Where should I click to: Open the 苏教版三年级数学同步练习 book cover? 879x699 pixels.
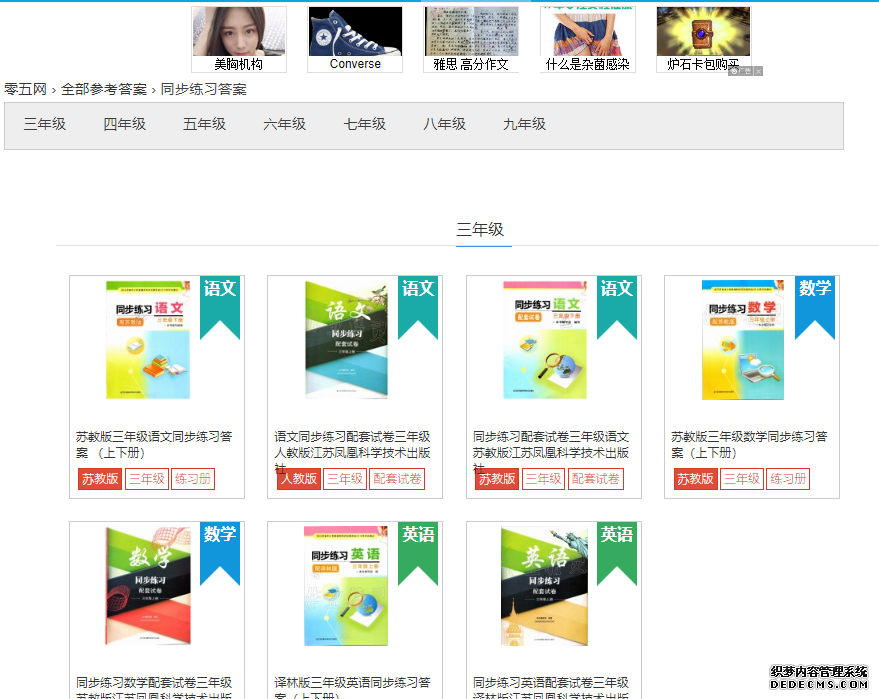(x=743, y=340)
